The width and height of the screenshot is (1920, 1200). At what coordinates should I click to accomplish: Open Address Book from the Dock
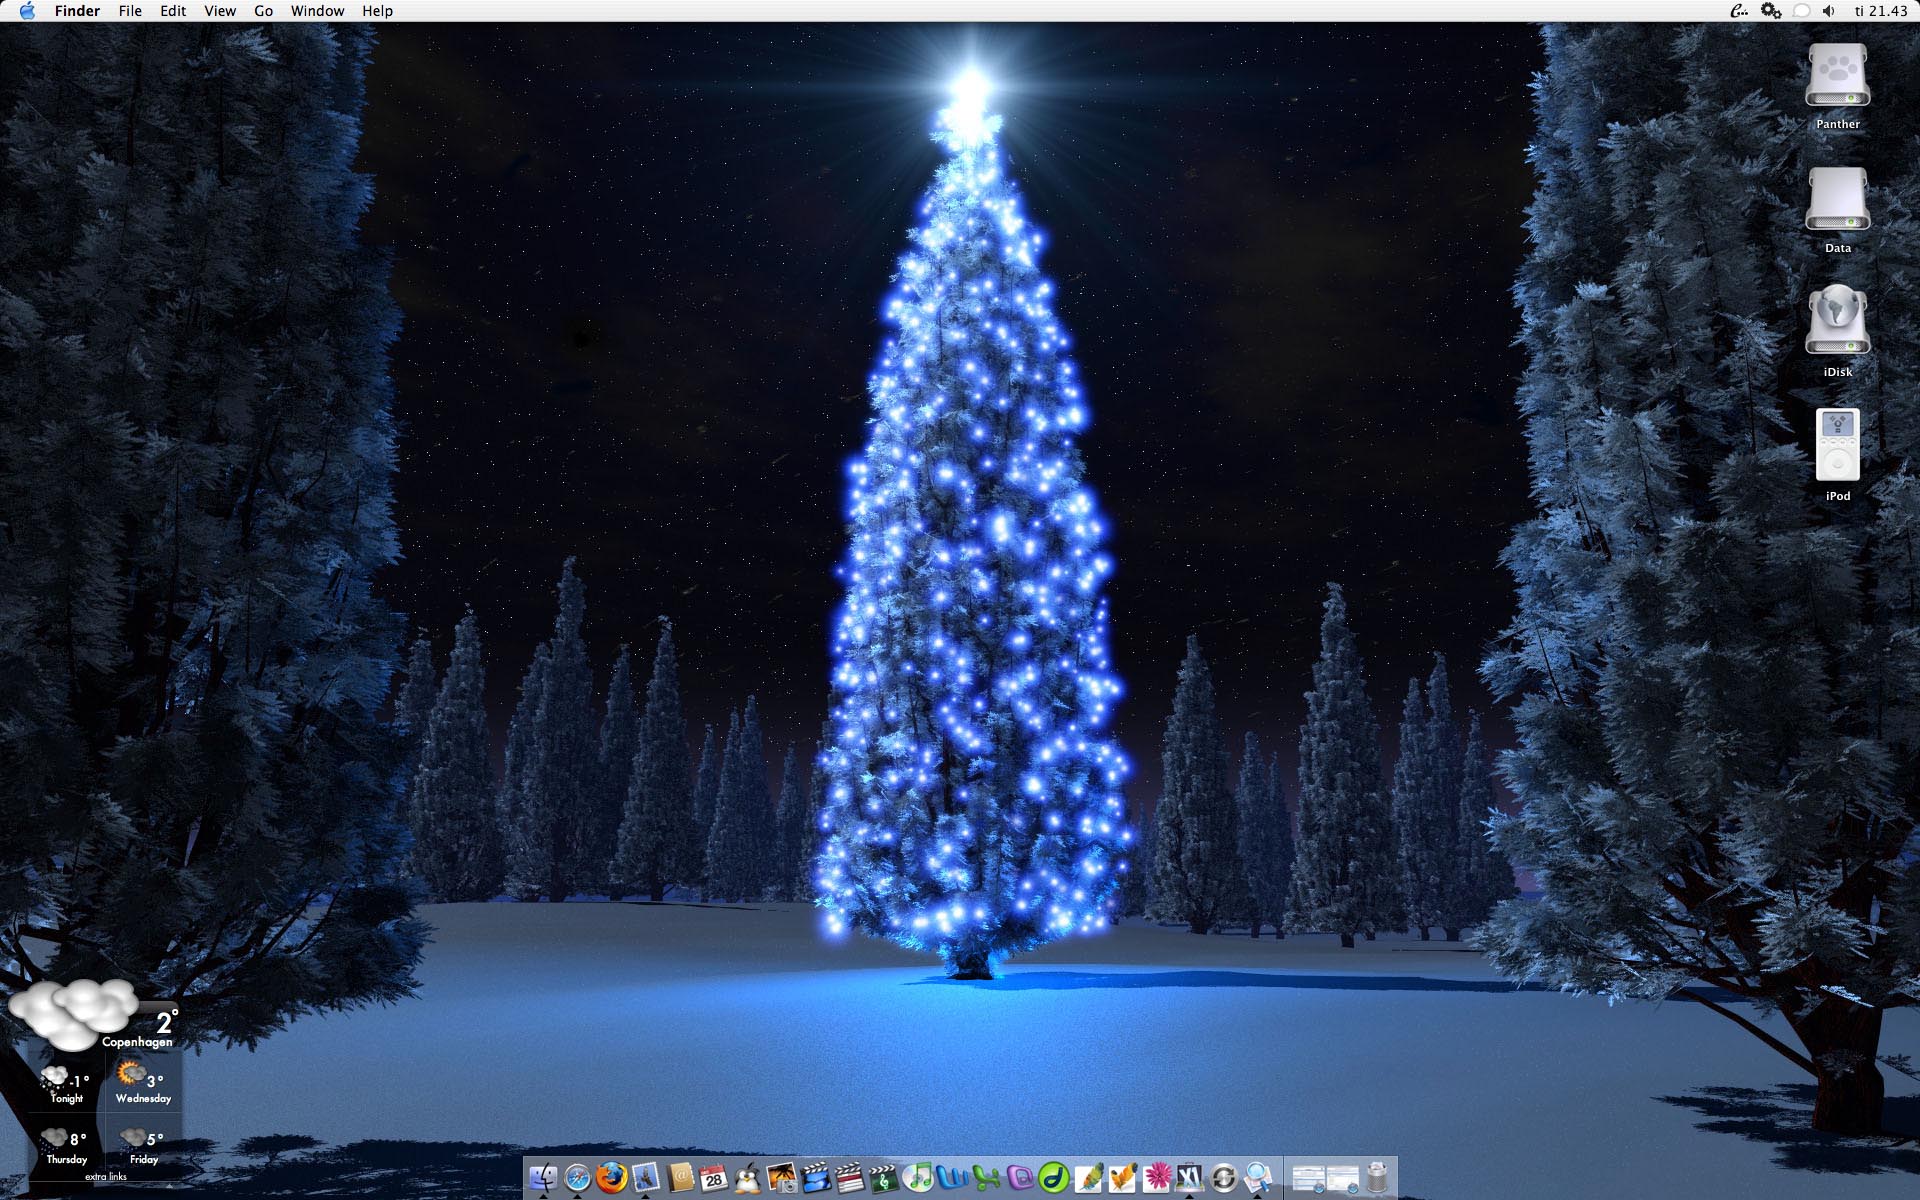coord(680,1177)
